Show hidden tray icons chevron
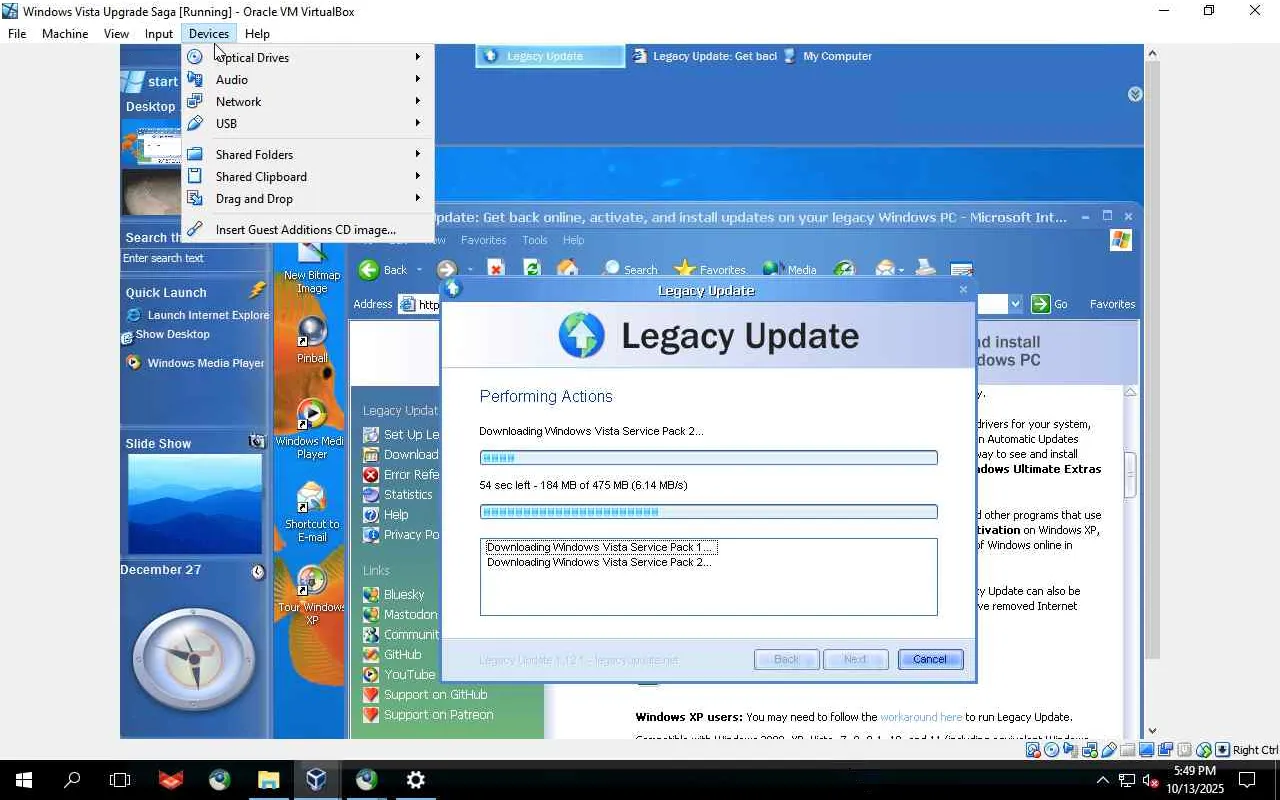1280x800 pixels. [1102, 780]
